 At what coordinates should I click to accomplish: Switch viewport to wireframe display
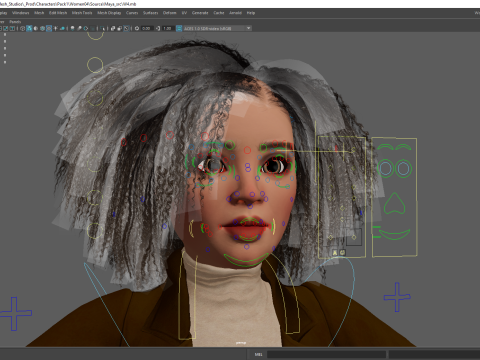tap(22, 28)
